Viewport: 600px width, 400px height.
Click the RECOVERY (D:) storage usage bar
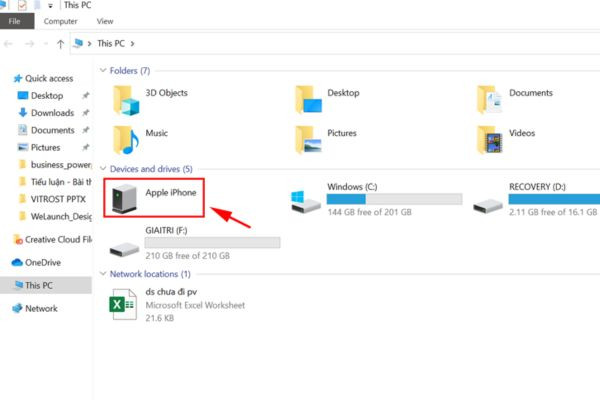(554, 199)
